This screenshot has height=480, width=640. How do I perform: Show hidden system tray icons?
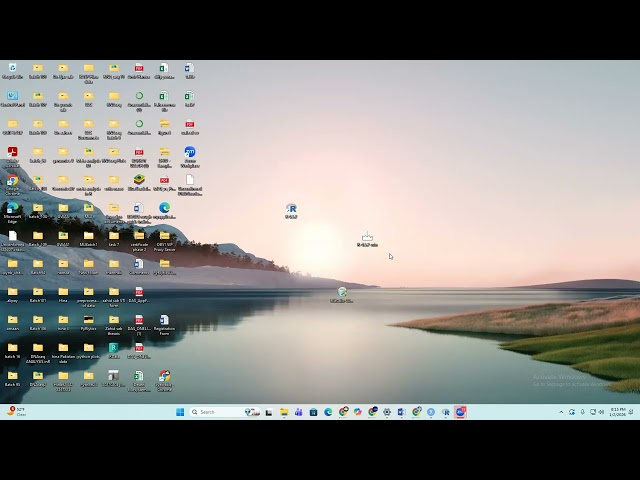(x=562, y=412)
